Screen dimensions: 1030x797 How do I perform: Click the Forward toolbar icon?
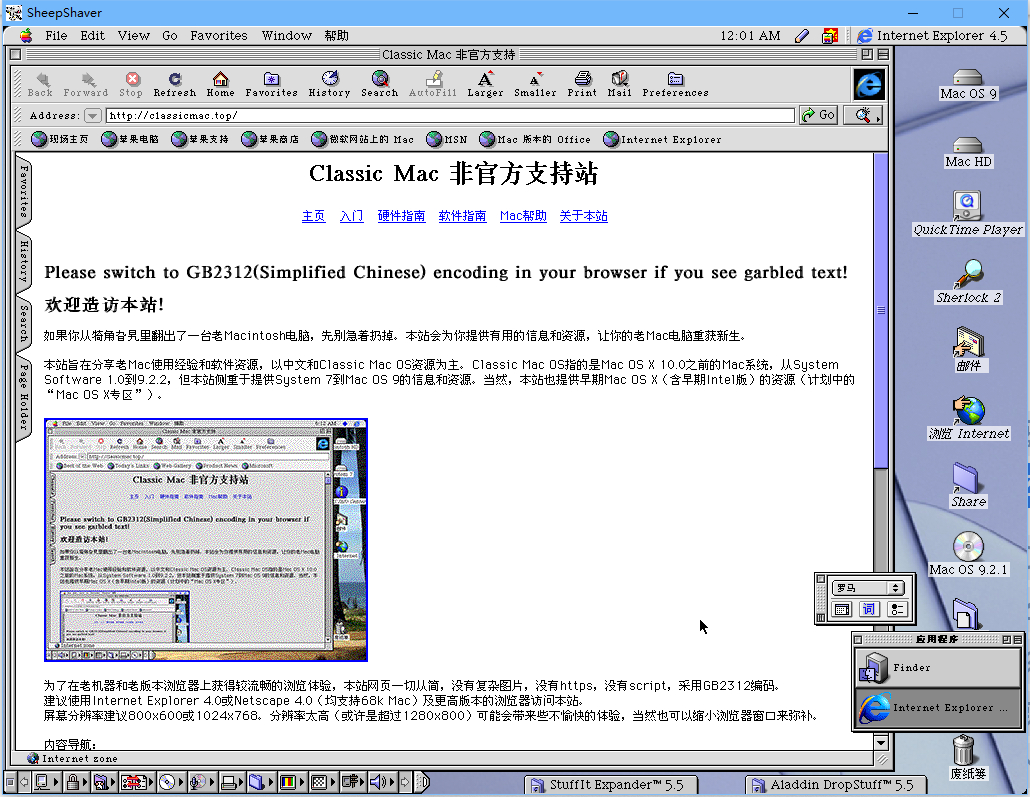86,84
